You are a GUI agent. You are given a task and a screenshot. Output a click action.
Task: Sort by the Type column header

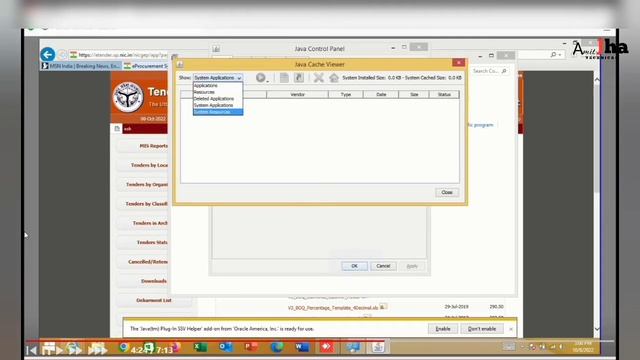click(346, 94)
